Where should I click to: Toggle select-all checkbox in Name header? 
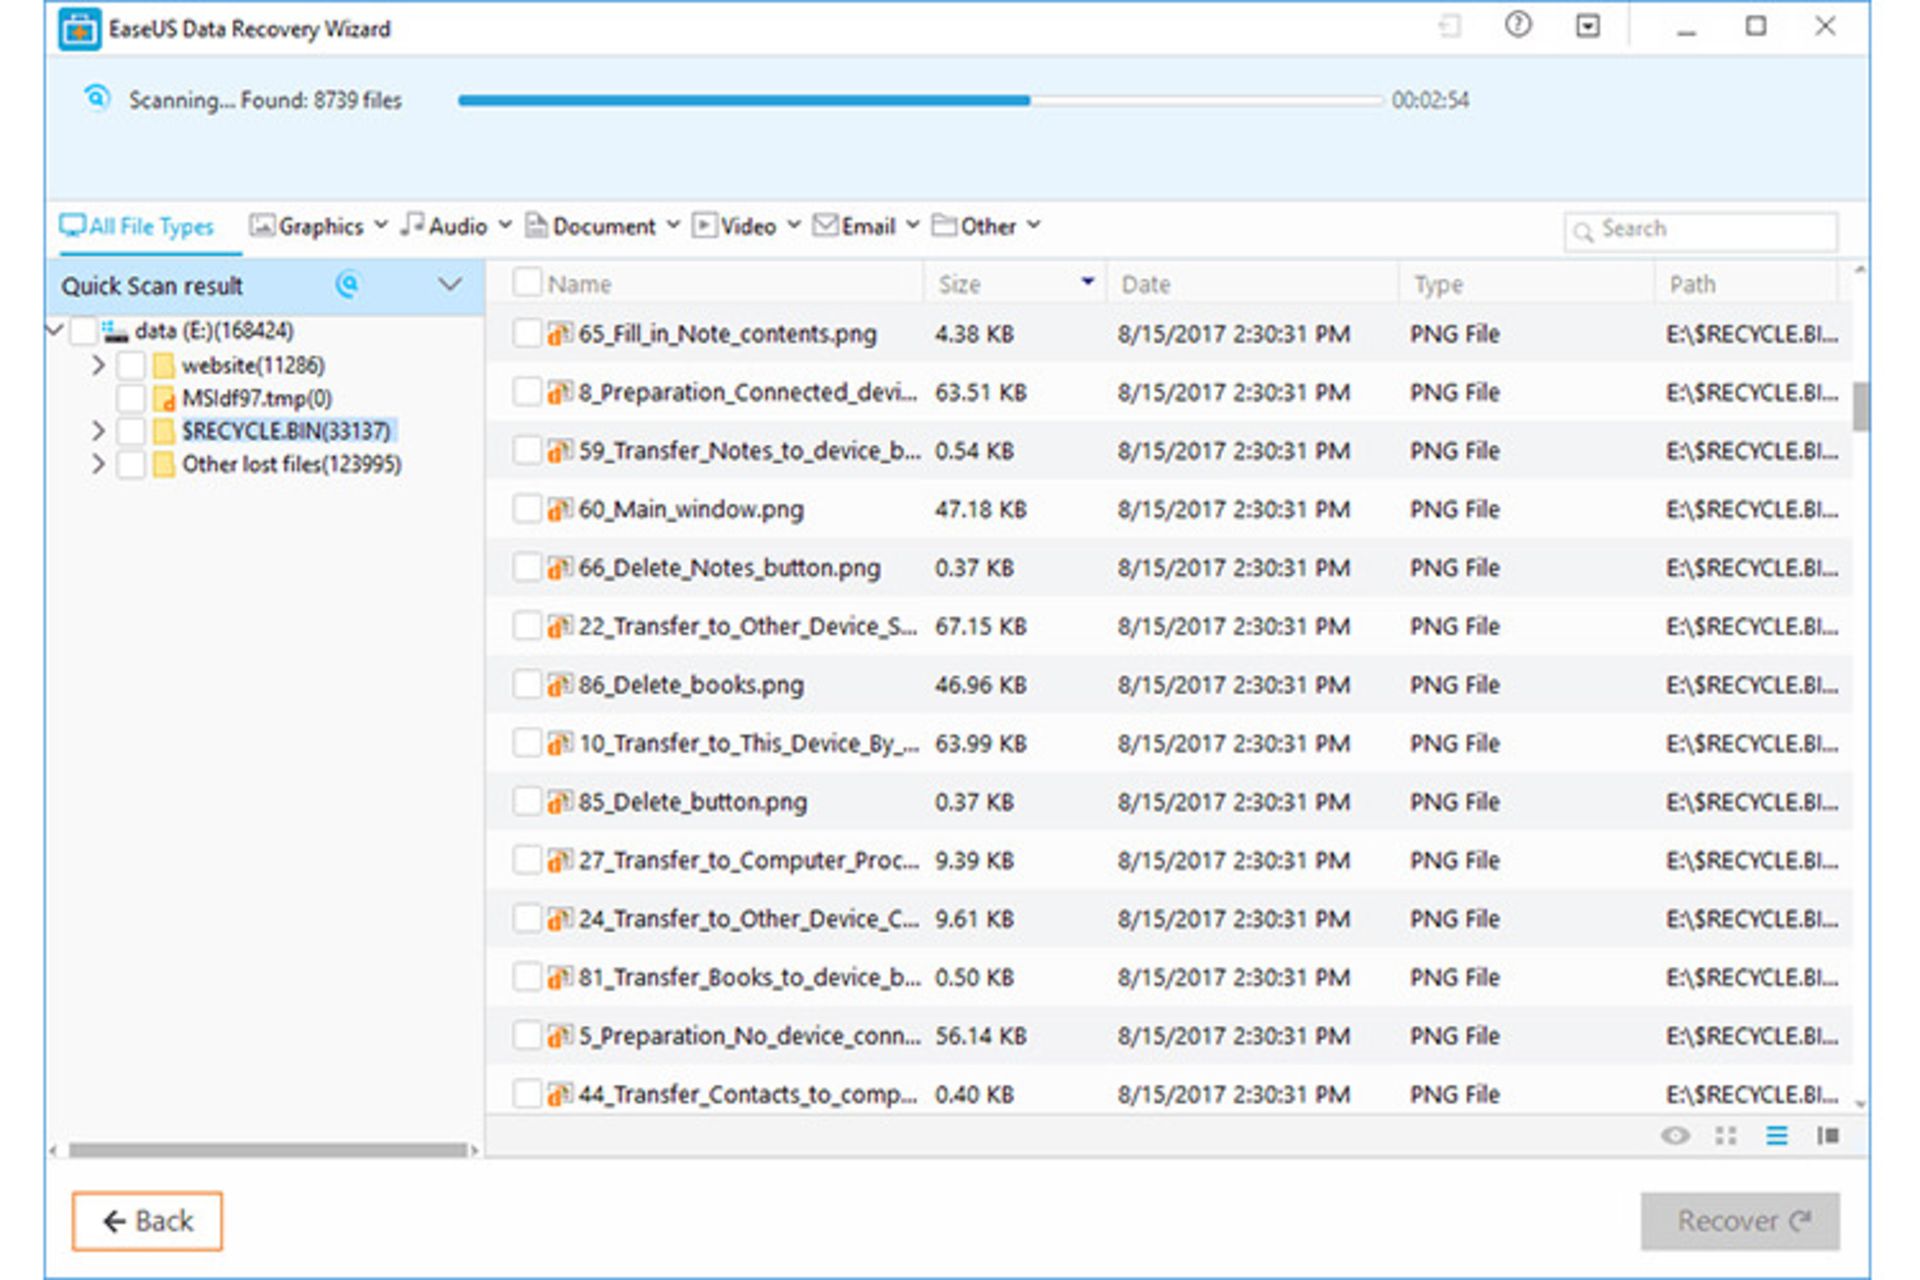[x=527, y=282]
